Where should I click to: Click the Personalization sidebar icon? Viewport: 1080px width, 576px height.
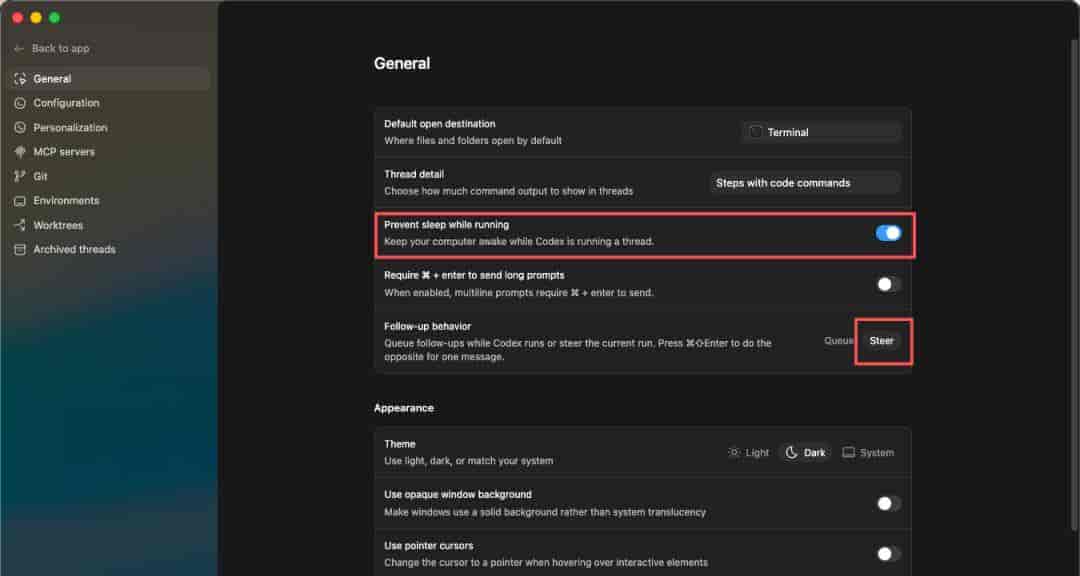click(x=20, y=128)
